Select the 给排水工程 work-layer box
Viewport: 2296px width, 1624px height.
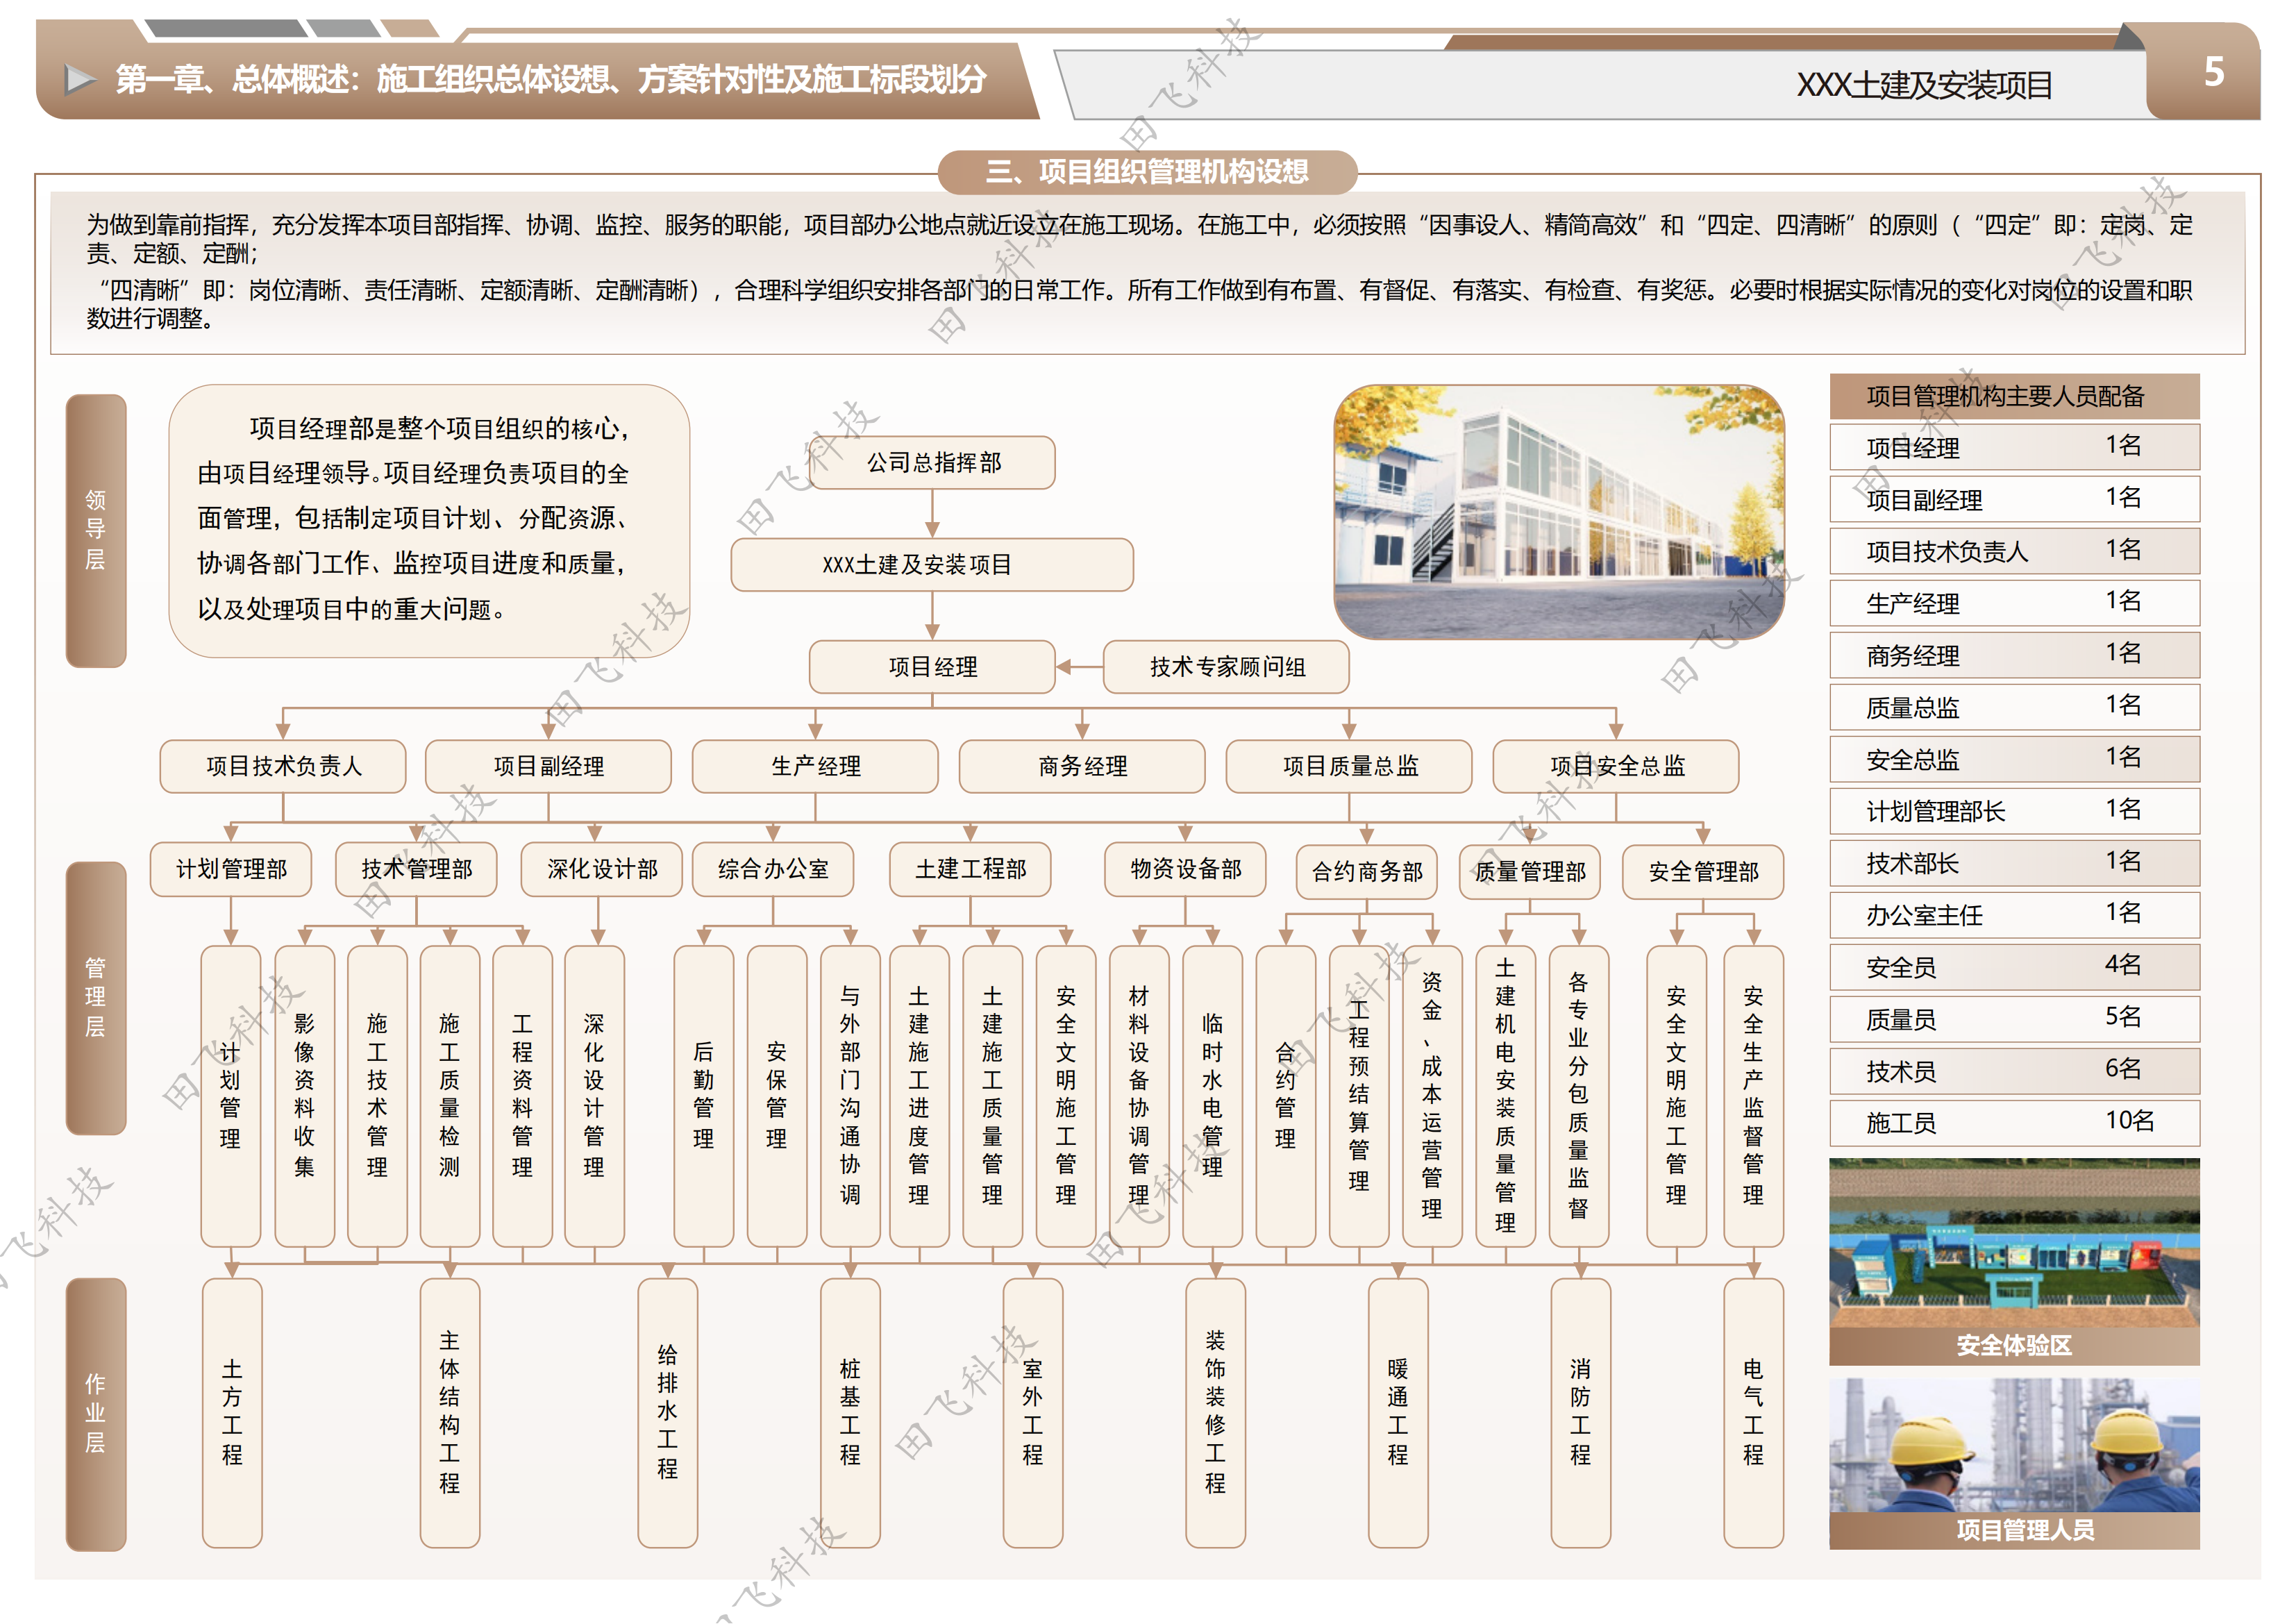click(x=667, y=1413)
